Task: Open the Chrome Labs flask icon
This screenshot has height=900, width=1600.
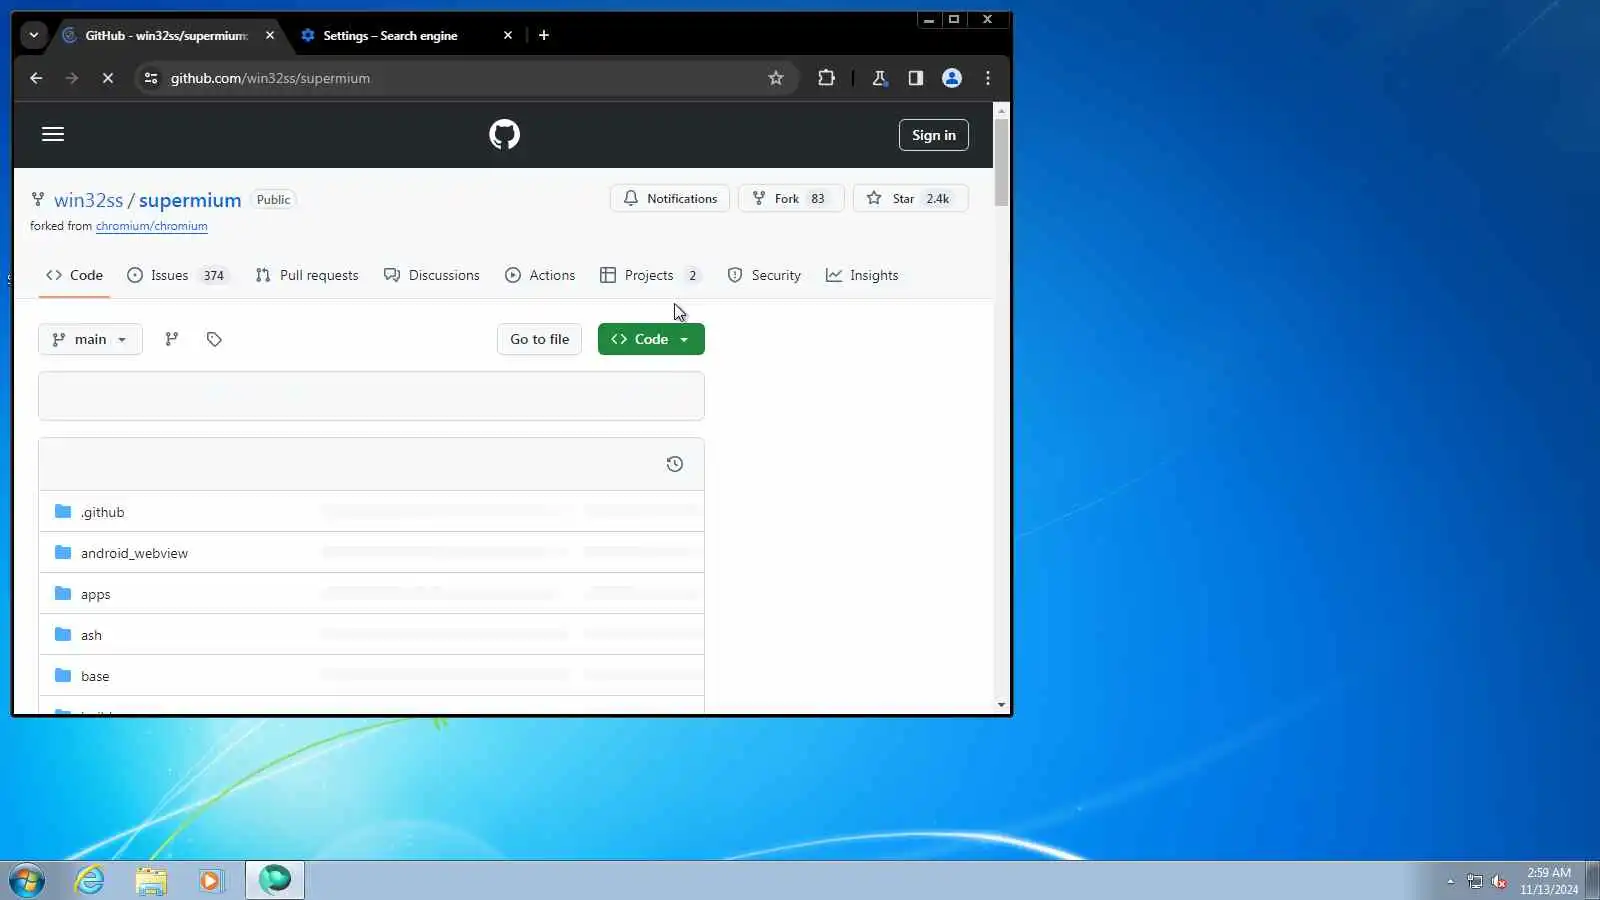Action: (879, 78)
